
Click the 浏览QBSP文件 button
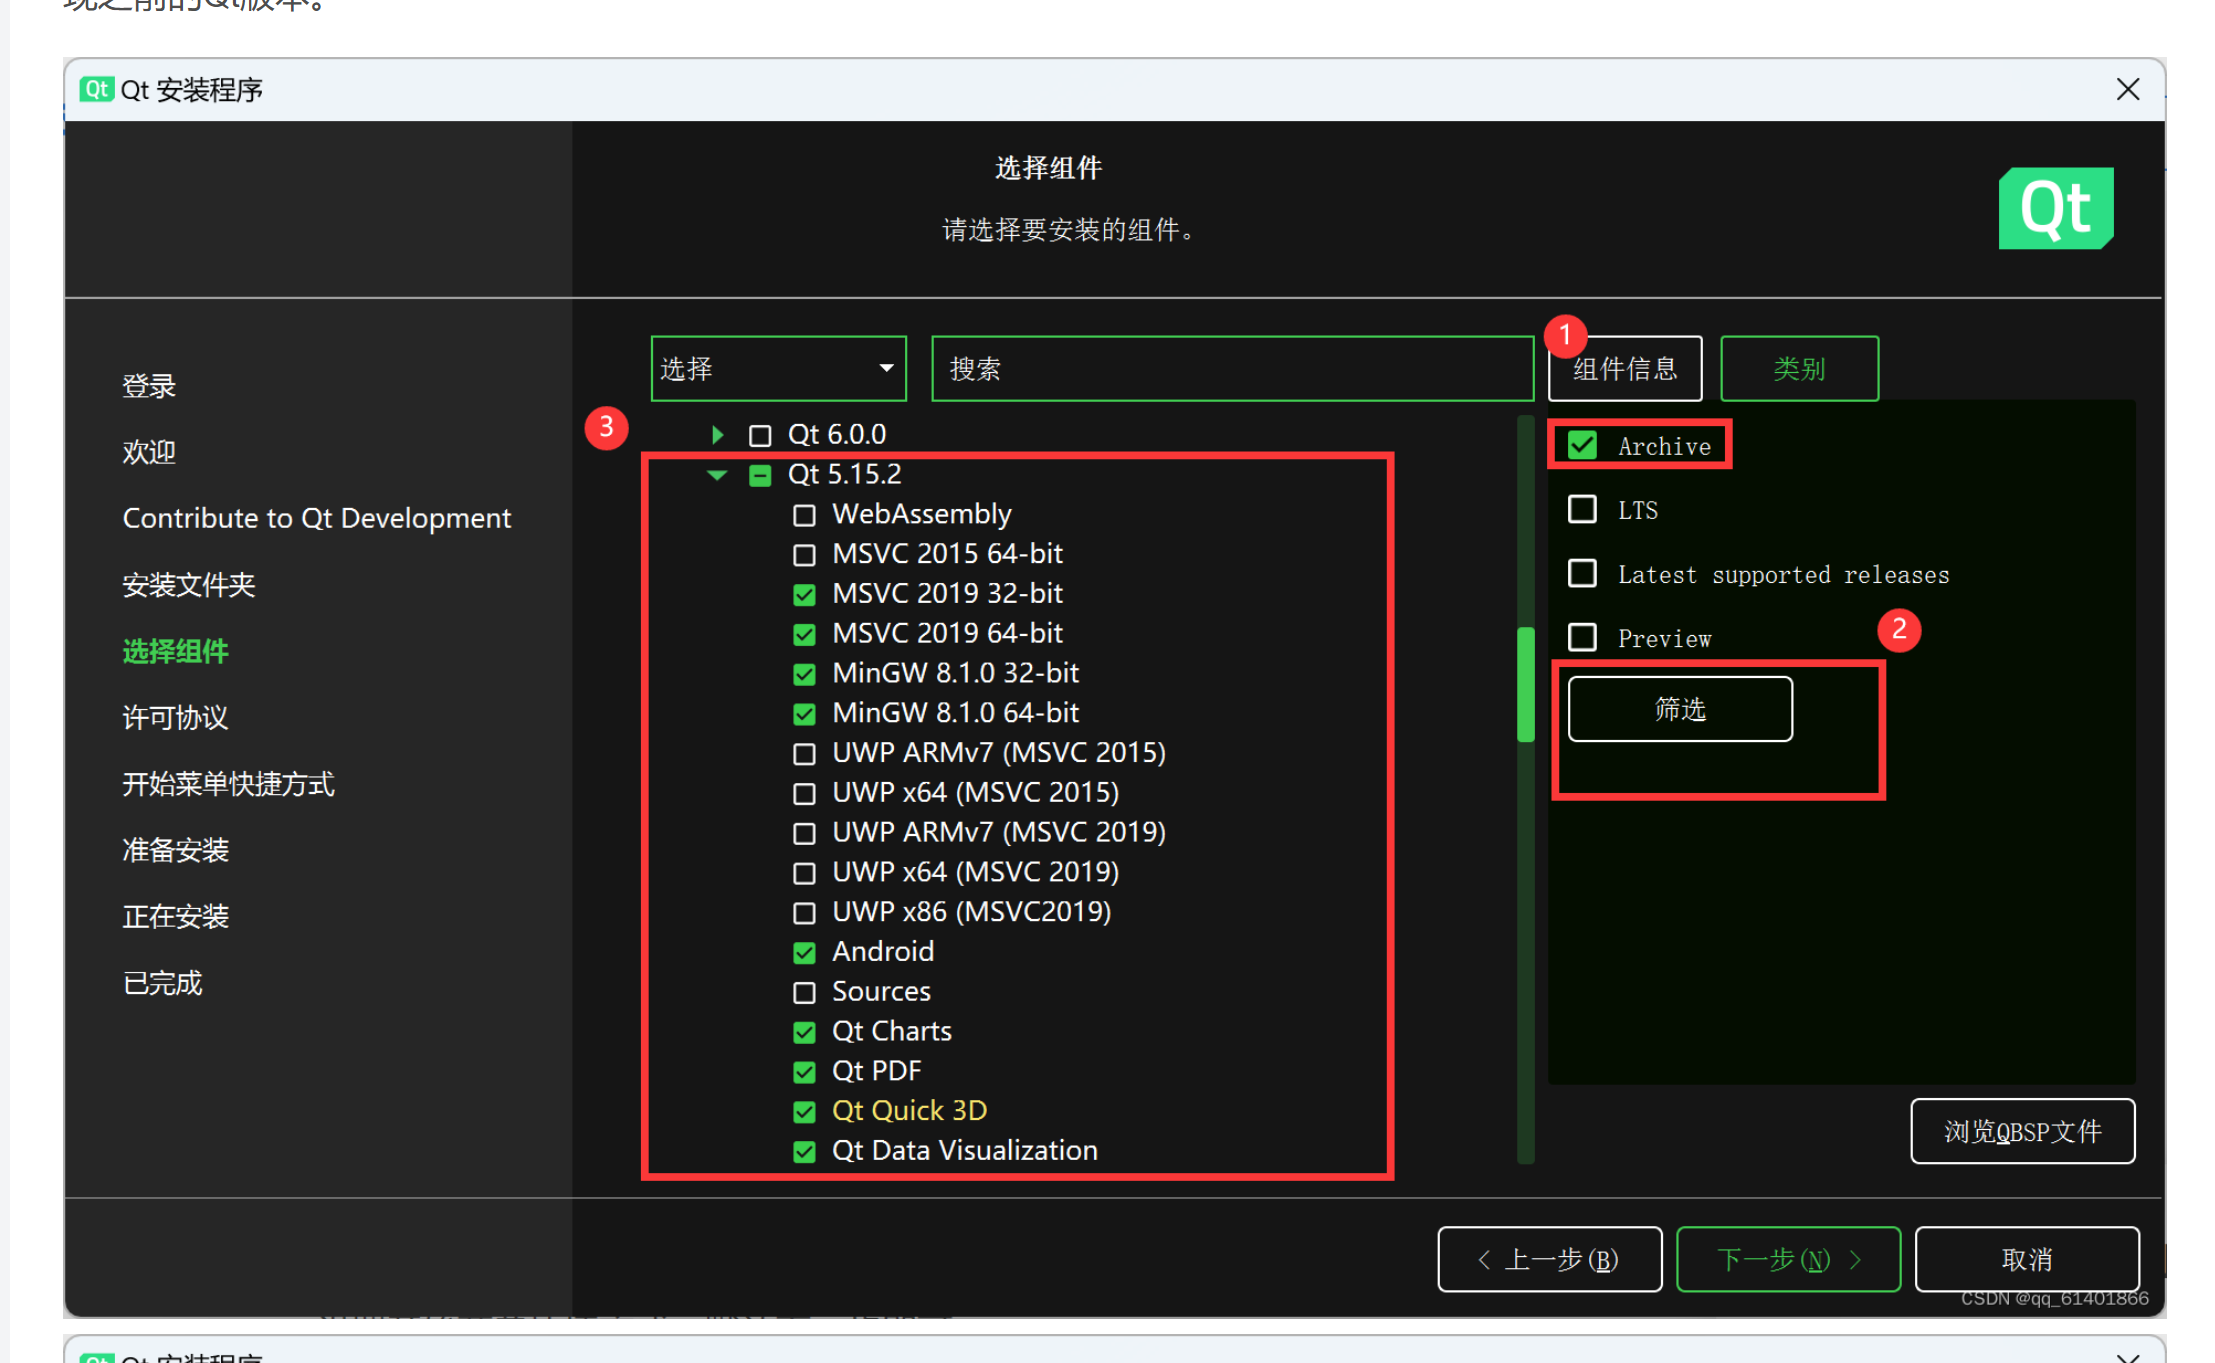(2022, 1131)
